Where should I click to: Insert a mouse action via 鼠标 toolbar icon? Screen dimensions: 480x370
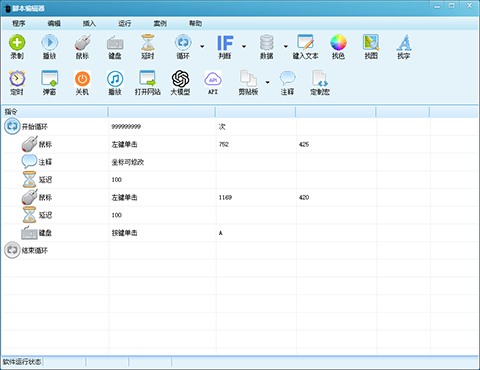(82, 43)
